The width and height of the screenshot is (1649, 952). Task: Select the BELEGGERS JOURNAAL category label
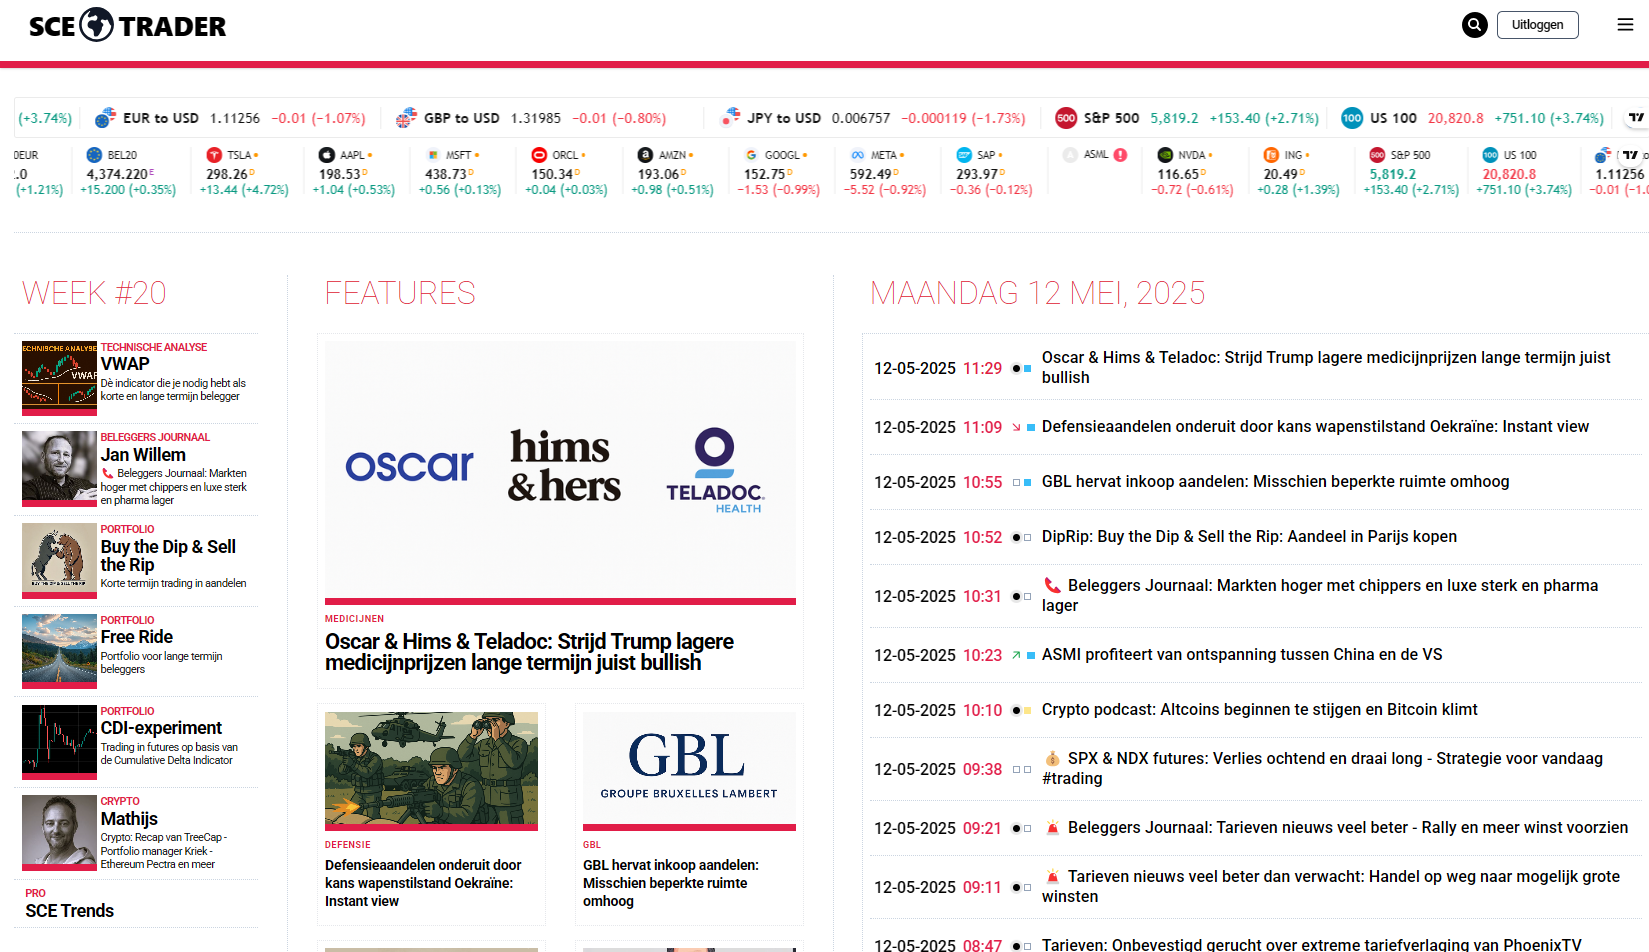155,437
